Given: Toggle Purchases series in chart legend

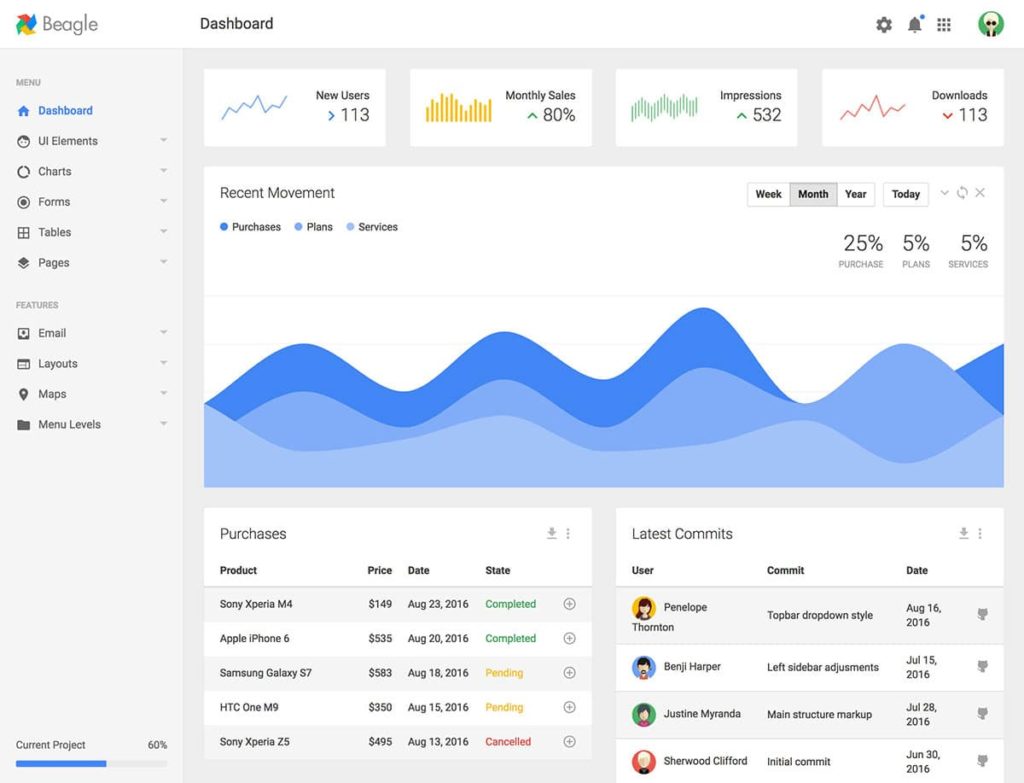Looking at the screenshot, I should 250,227.
